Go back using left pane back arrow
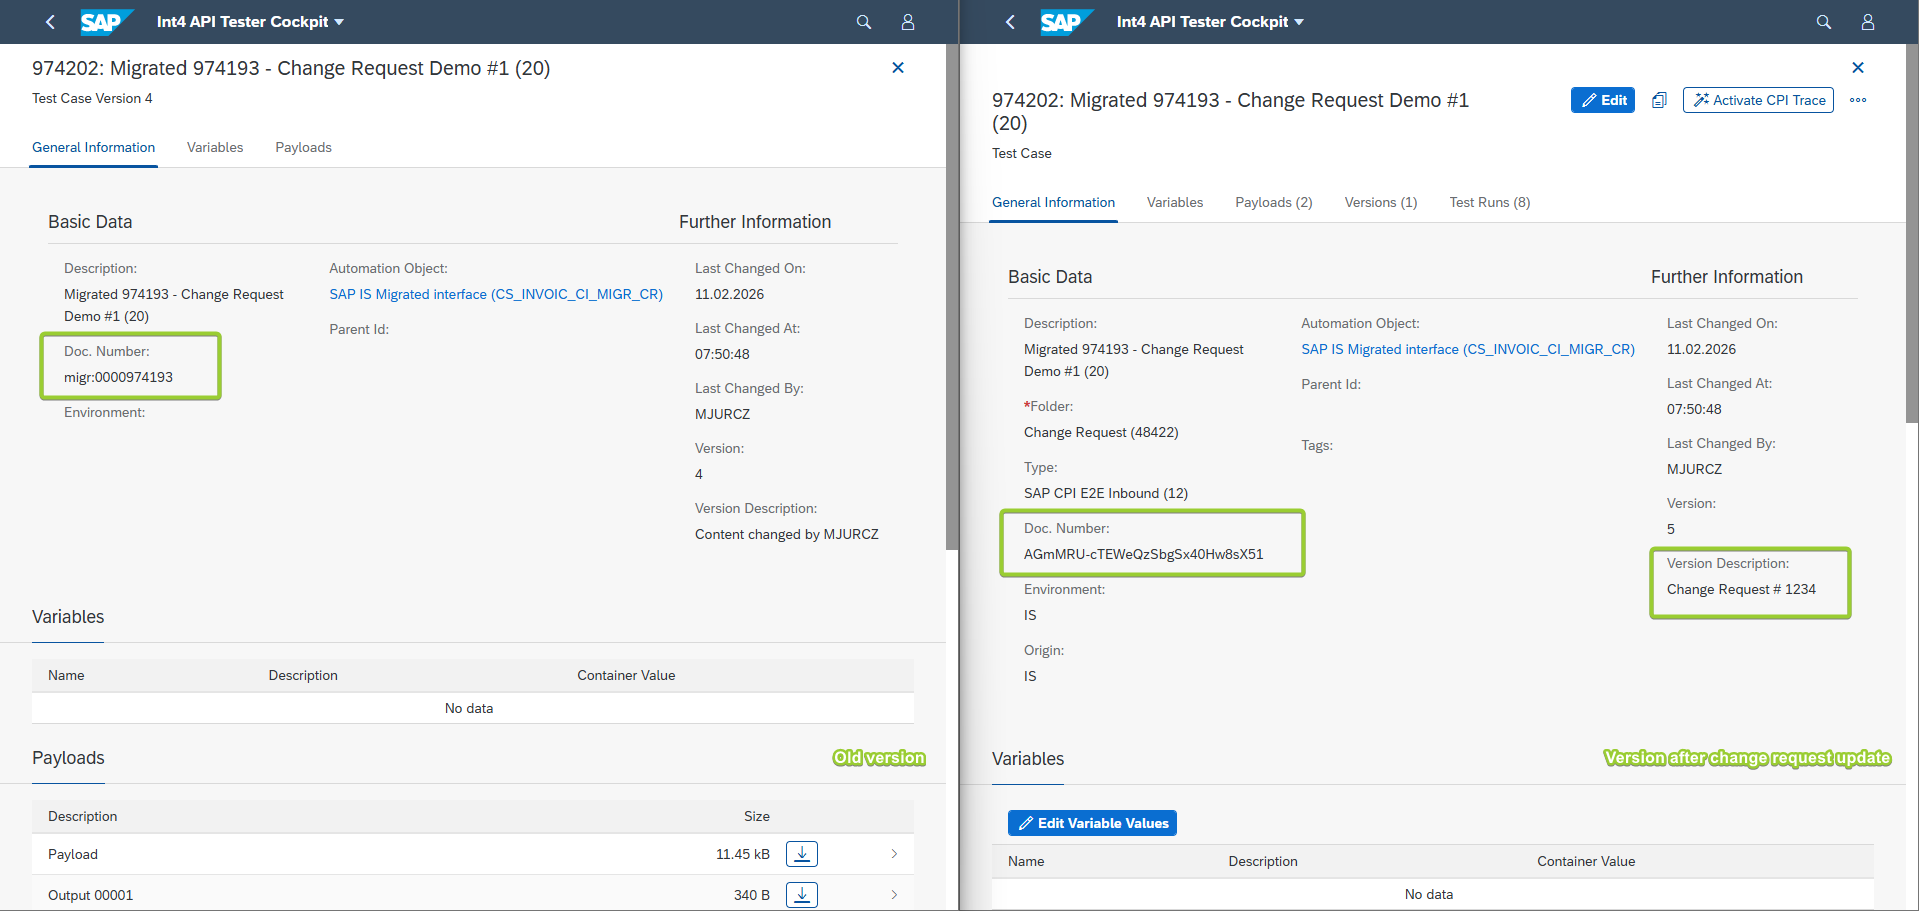Screen dimensions: 1919x911 [x=50, y=22]
